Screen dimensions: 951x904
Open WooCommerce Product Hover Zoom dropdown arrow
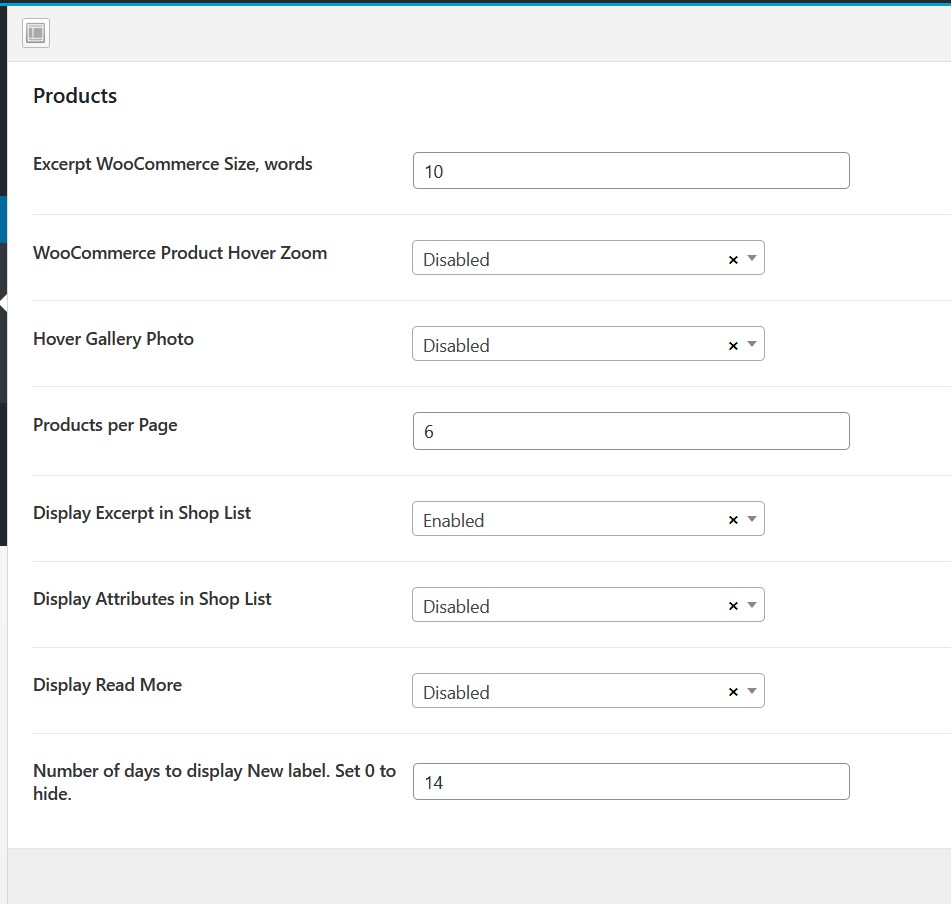coord(752,258)
